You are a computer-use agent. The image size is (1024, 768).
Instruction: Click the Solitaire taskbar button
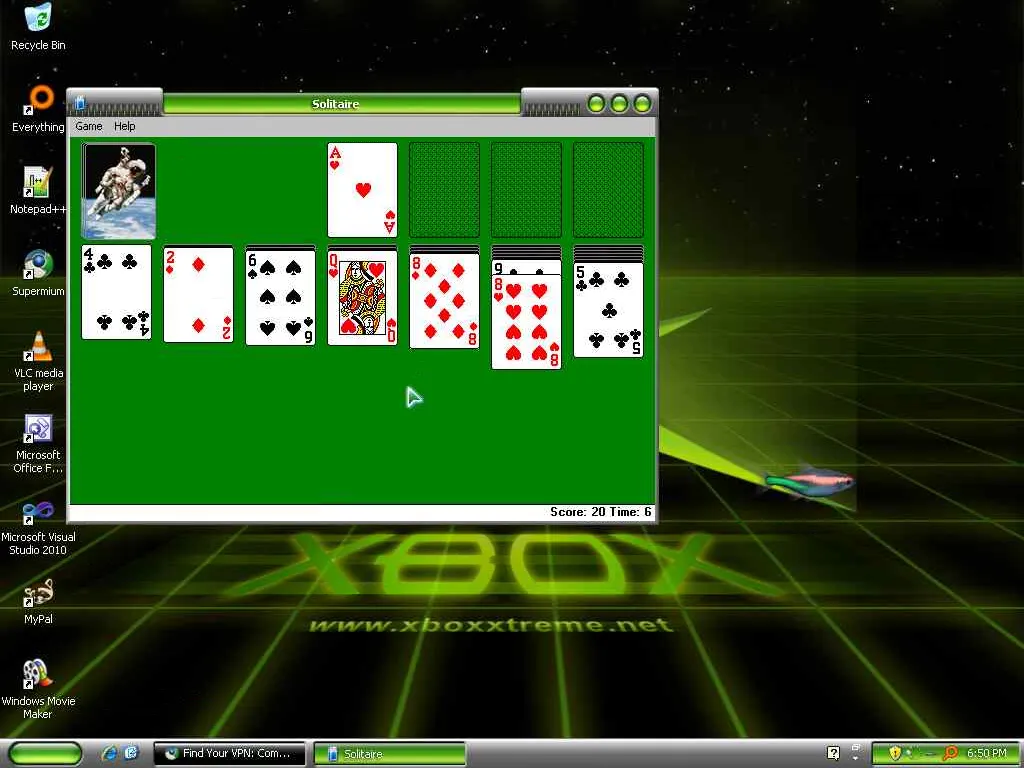click(390, 754)
